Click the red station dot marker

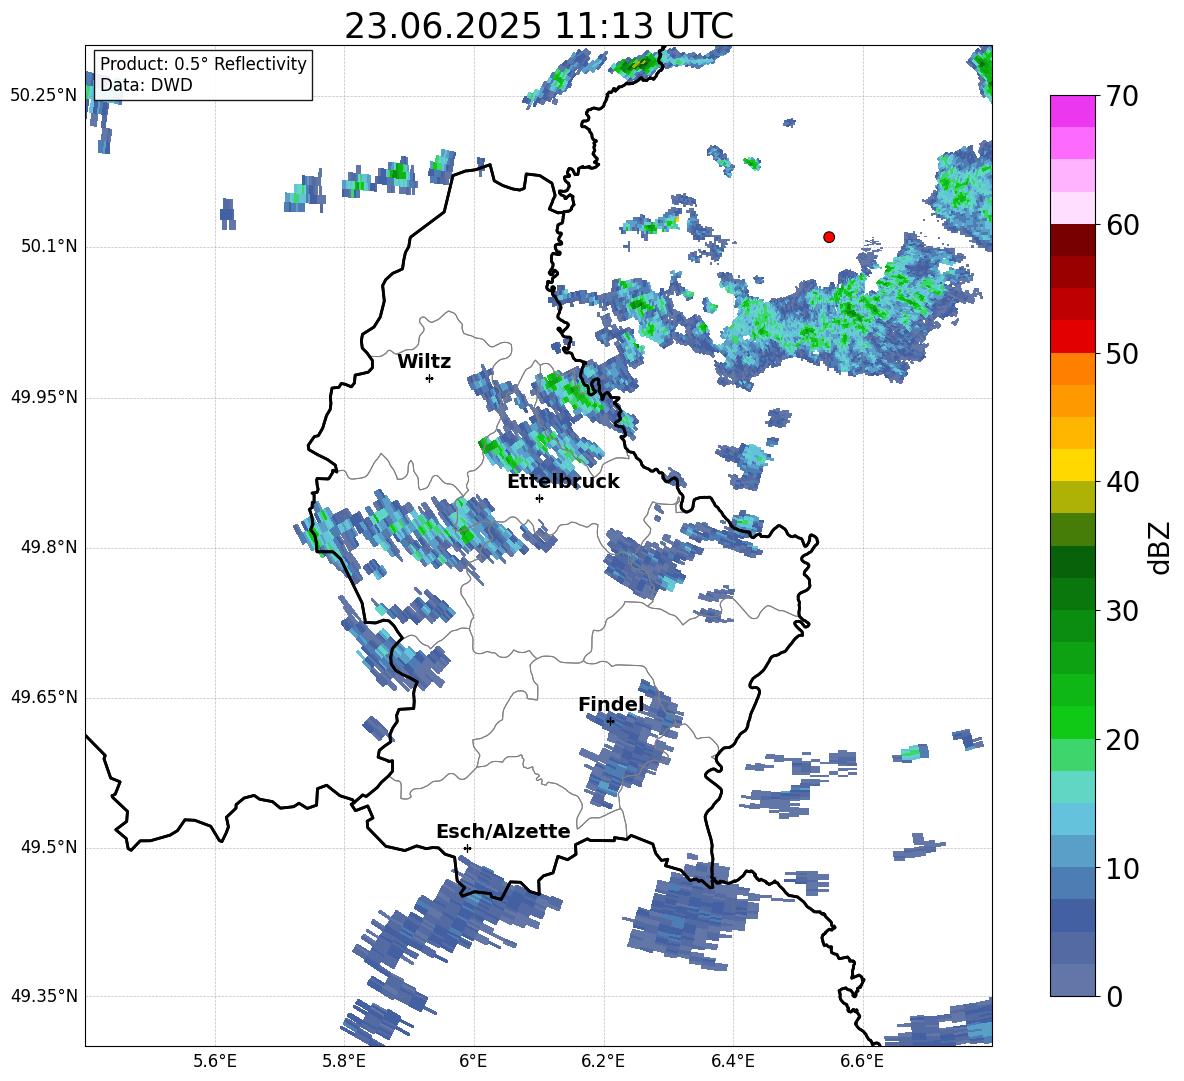[x=829, y=237]
